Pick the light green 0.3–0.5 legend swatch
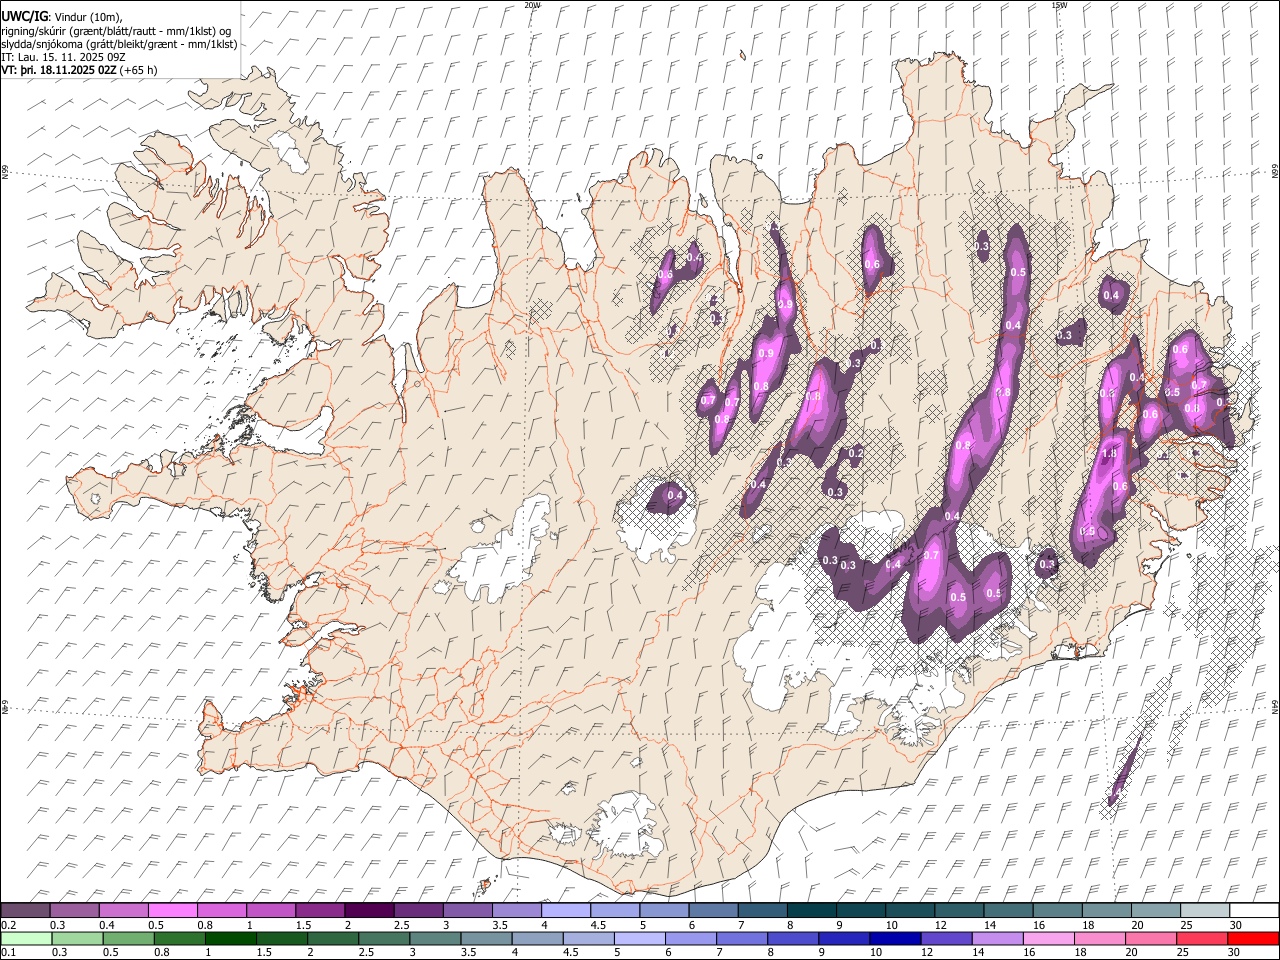The height and width of the screenshot is (960, 1280). 77,938
